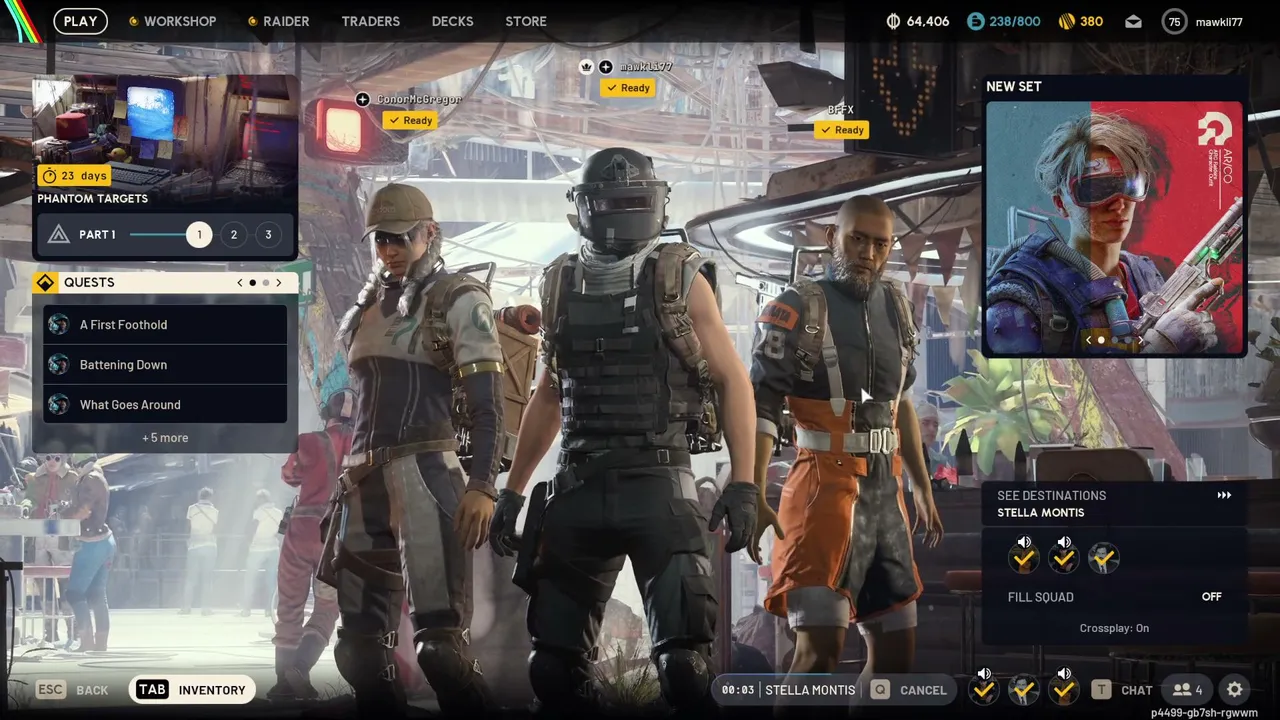This screenshot has height=720, width=1280.
Task: Open the PLAY tab
Action: (80, 21)
